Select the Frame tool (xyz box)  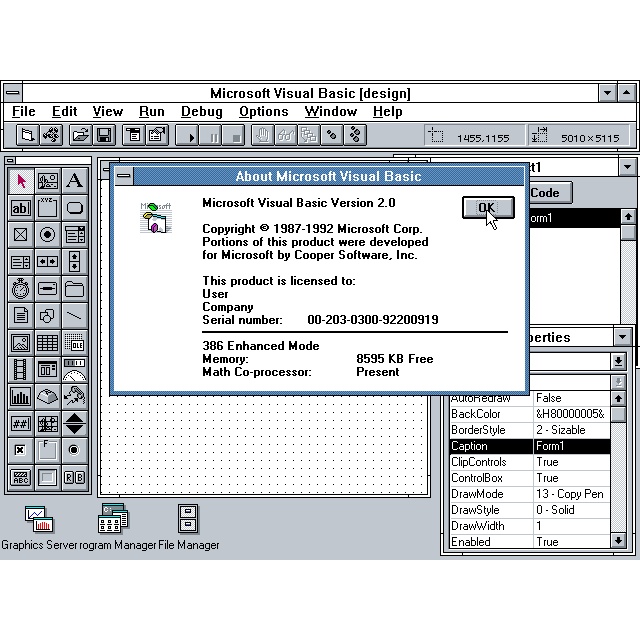point(48,208)
